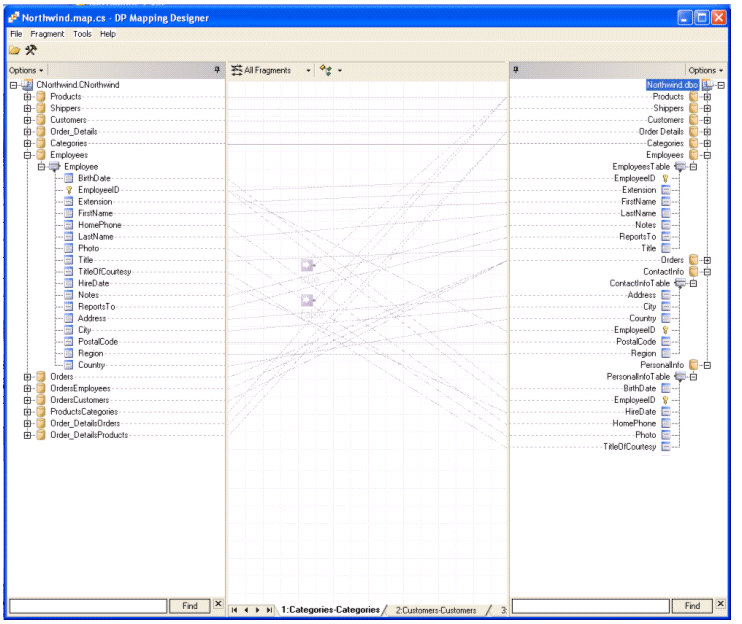Select HomePhone under PersonalInfoTable

pyautogui.click(x=634, y=423)
